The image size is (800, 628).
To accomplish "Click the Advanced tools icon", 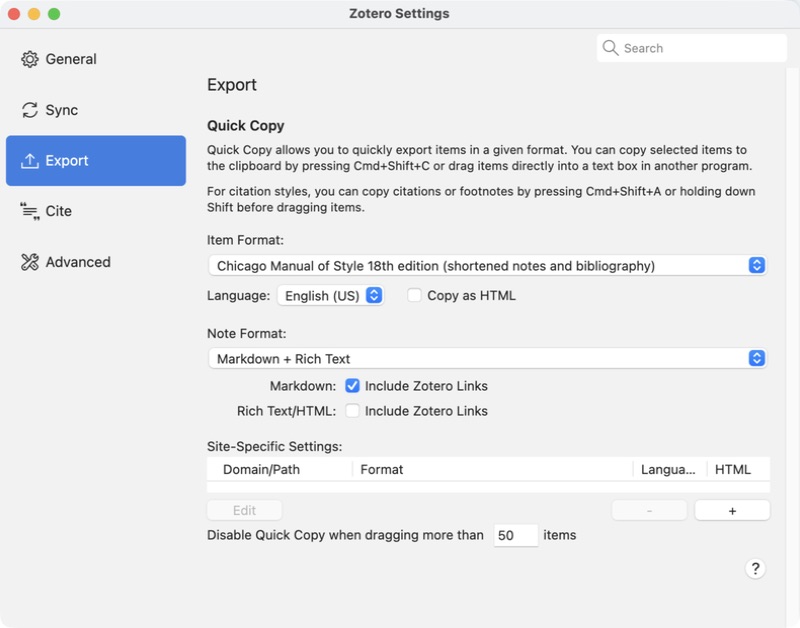I will pyautogui.click(x=30, y=262).
